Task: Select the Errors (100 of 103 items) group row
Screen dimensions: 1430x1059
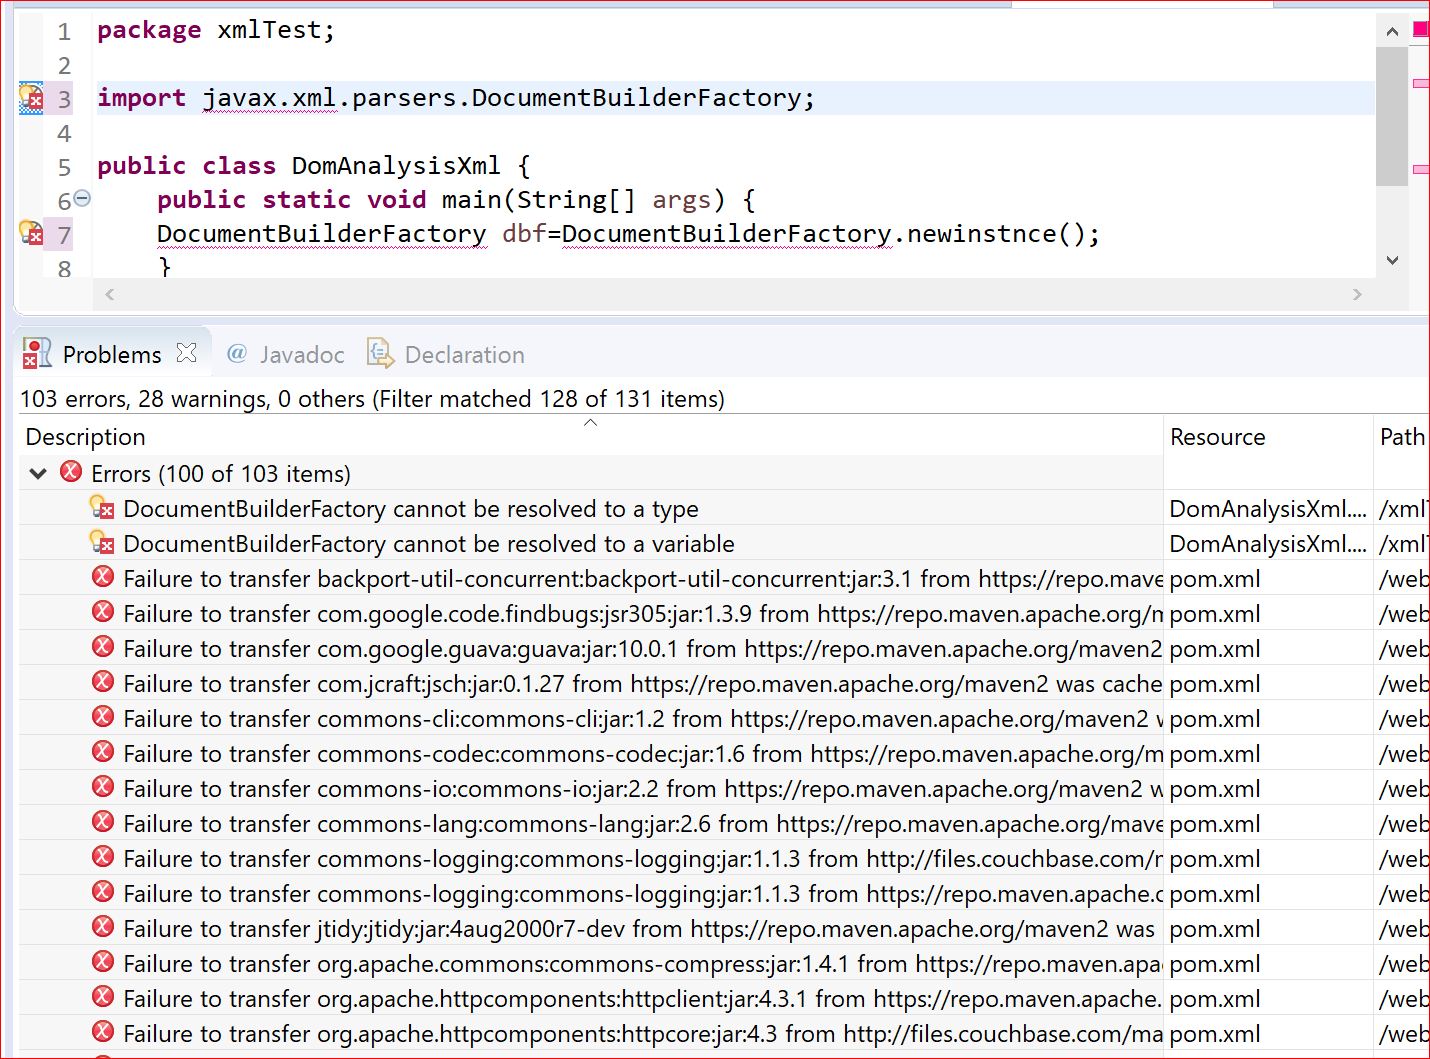Action: 590,473
